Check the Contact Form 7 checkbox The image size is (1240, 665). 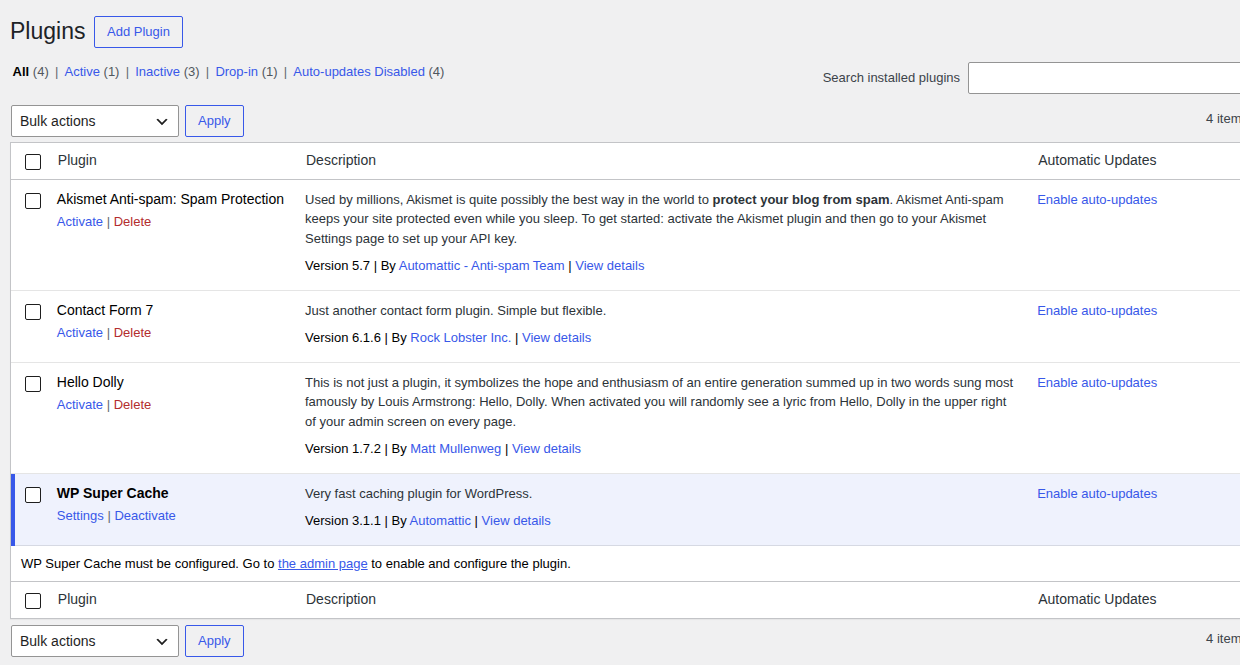tap(33, 312)
